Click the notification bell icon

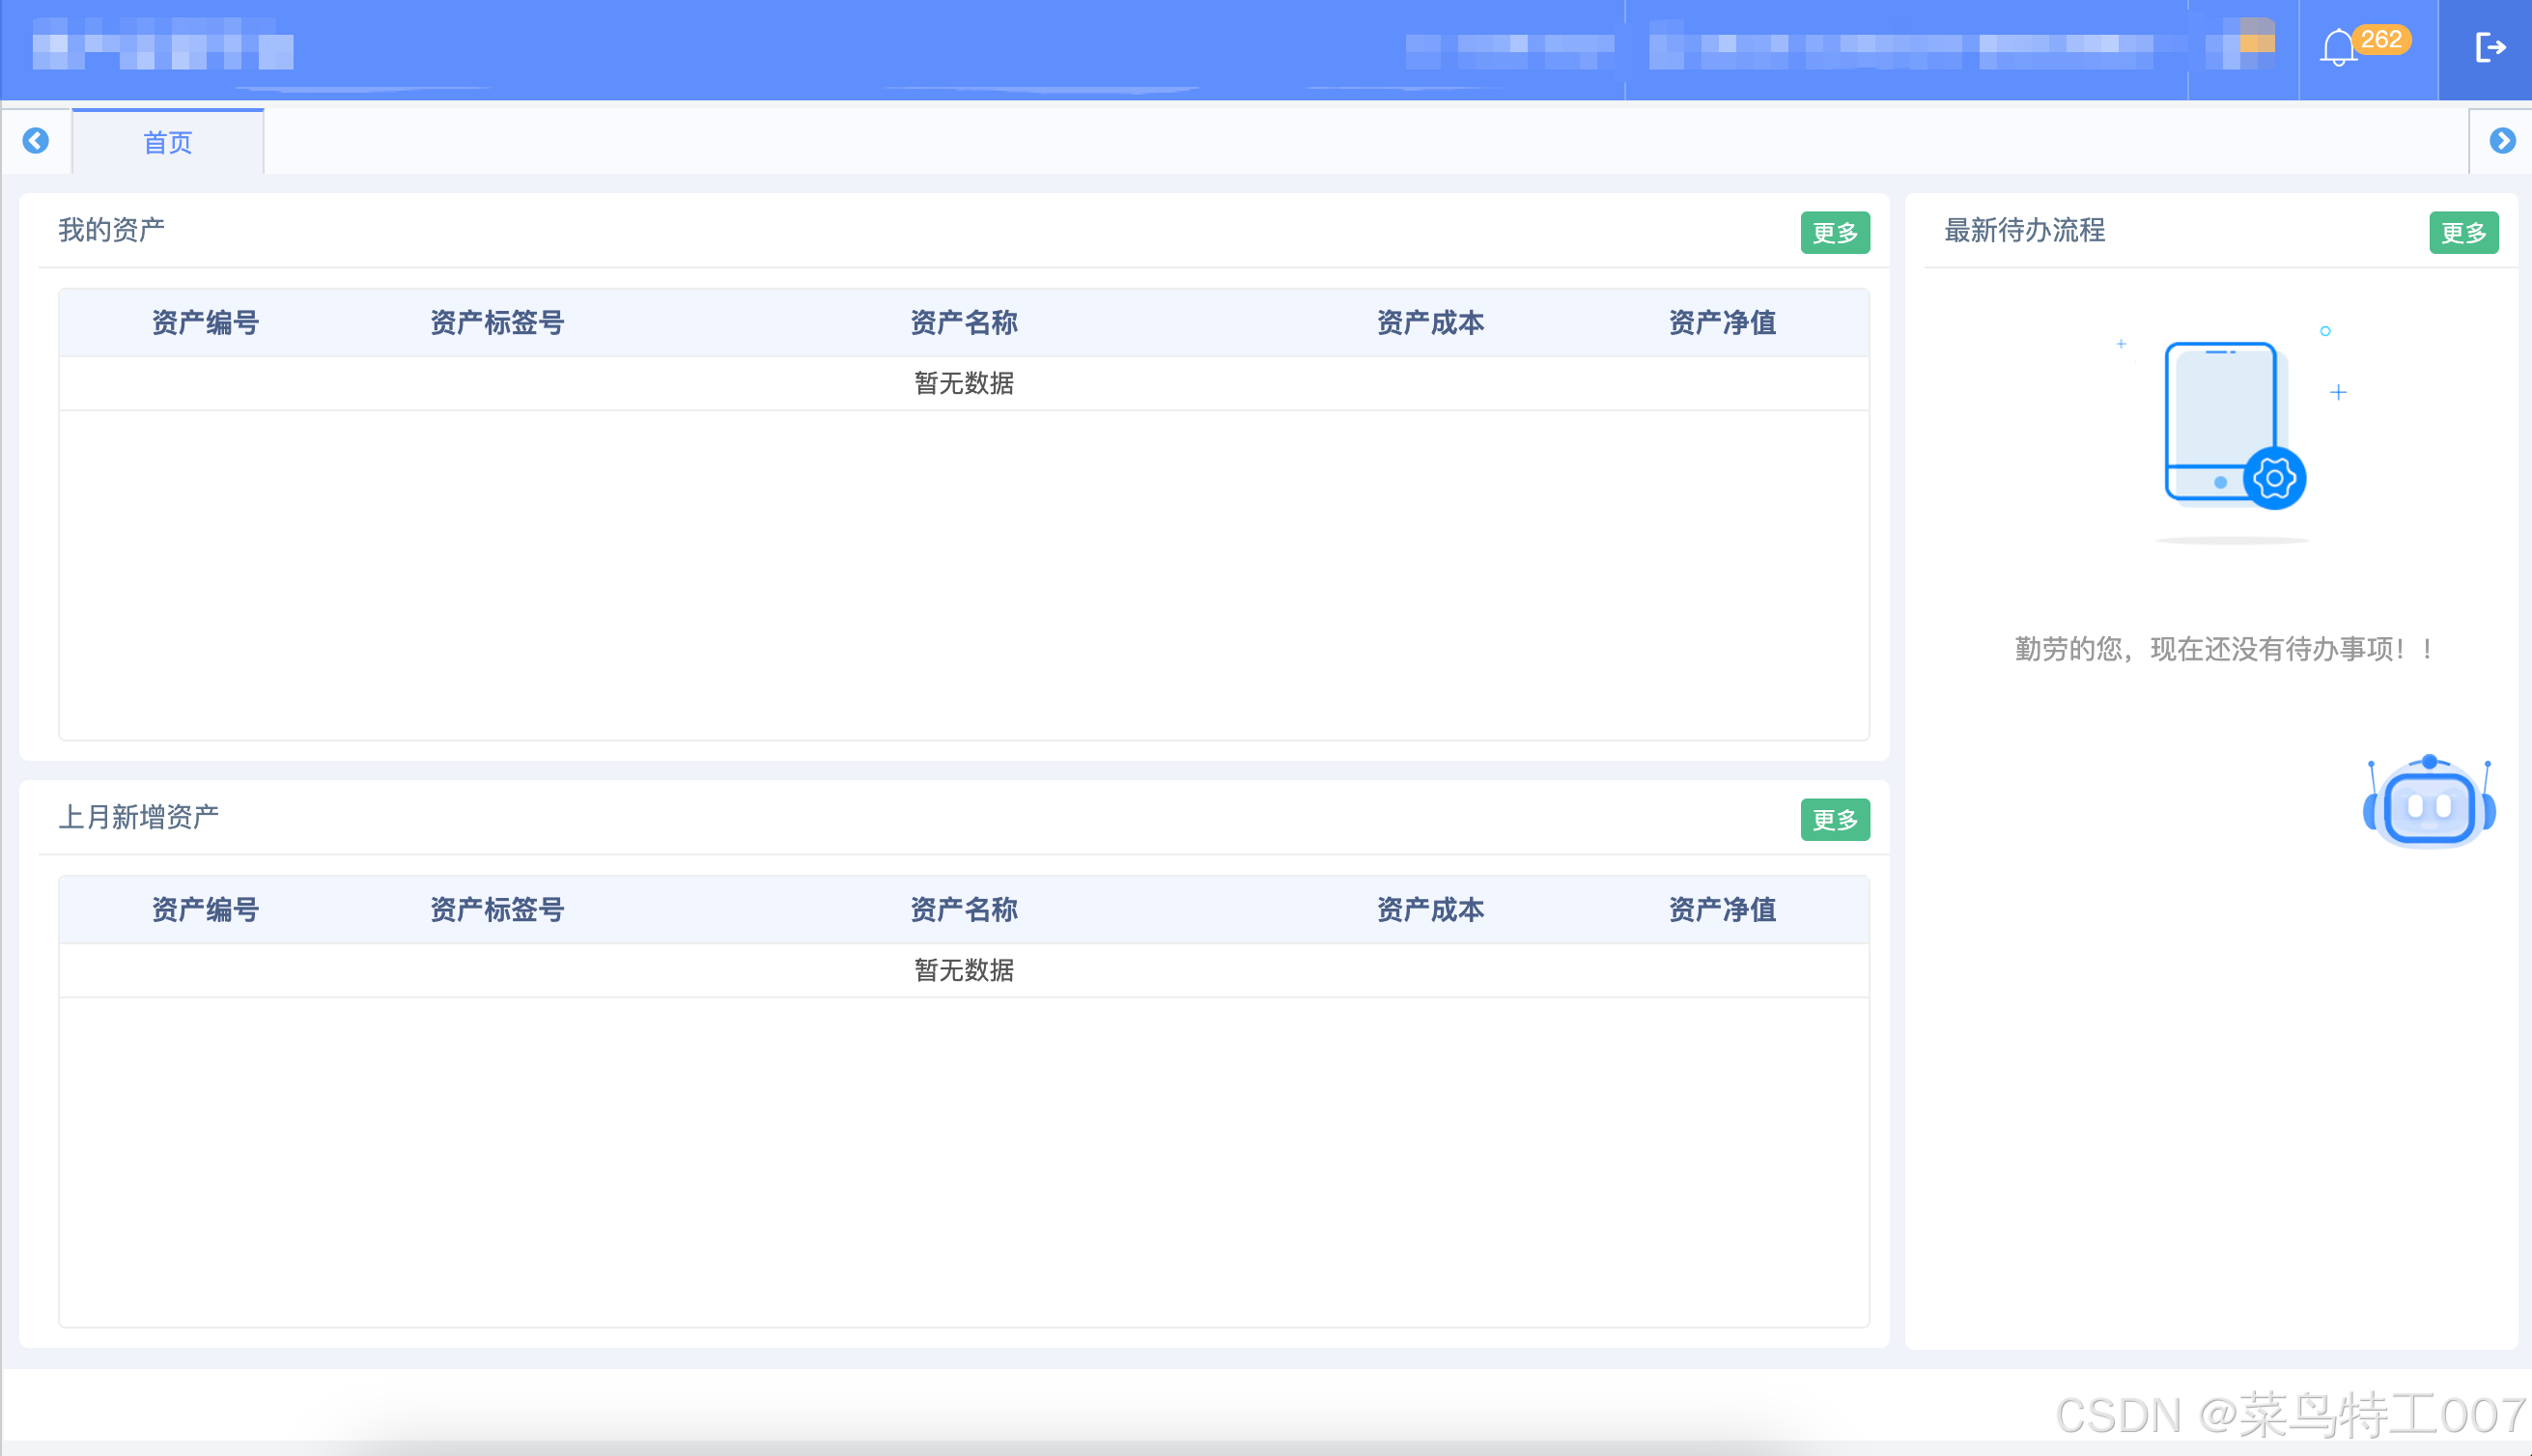pyautogui.click(x=2337, y=48)
